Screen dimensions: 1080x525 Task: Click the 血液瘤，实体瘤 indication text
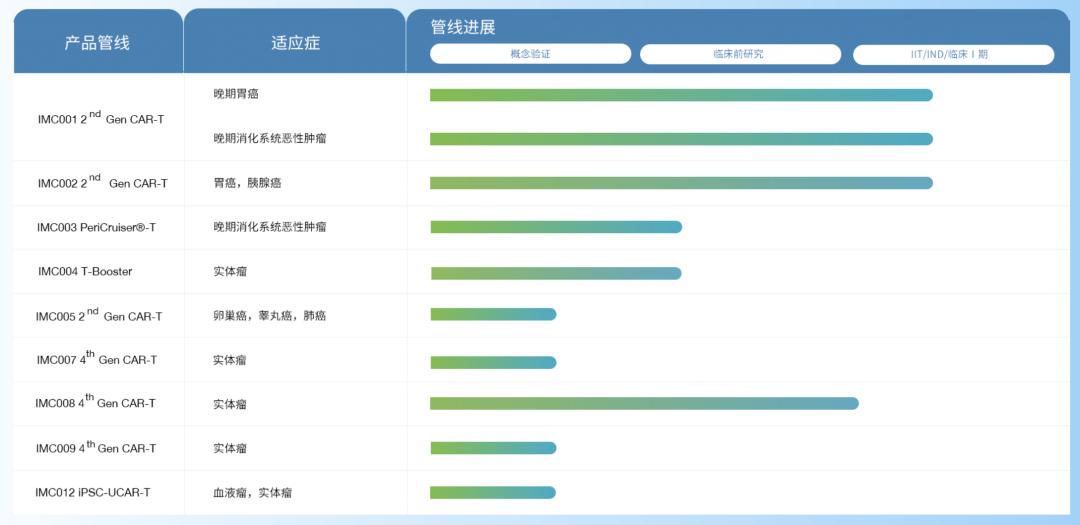point(252,493)
